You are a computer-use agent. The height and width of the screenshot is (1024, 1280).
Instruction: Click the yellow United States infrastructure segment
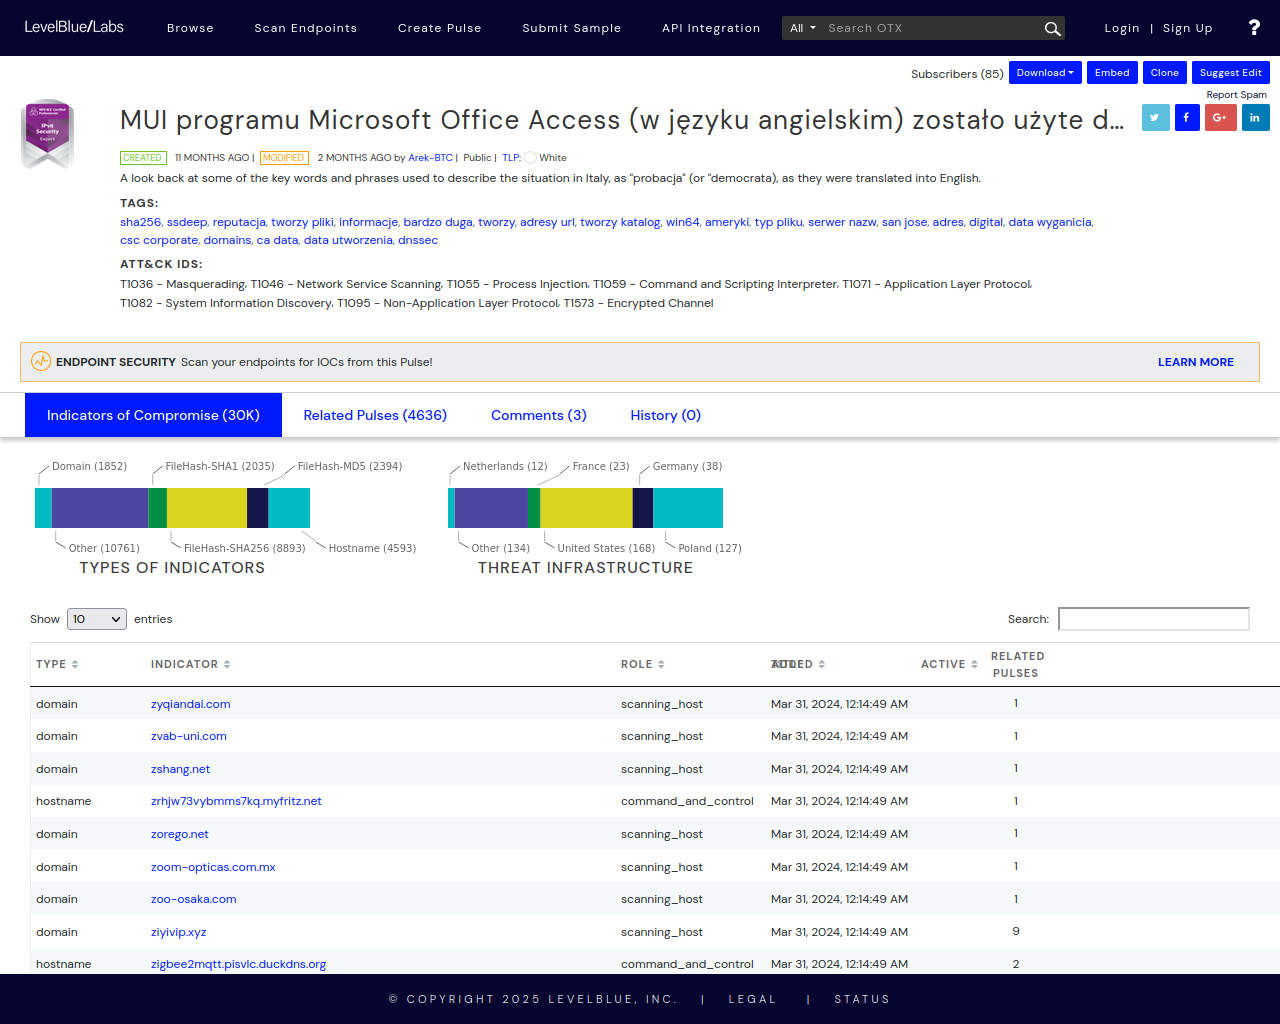(586, 508)
